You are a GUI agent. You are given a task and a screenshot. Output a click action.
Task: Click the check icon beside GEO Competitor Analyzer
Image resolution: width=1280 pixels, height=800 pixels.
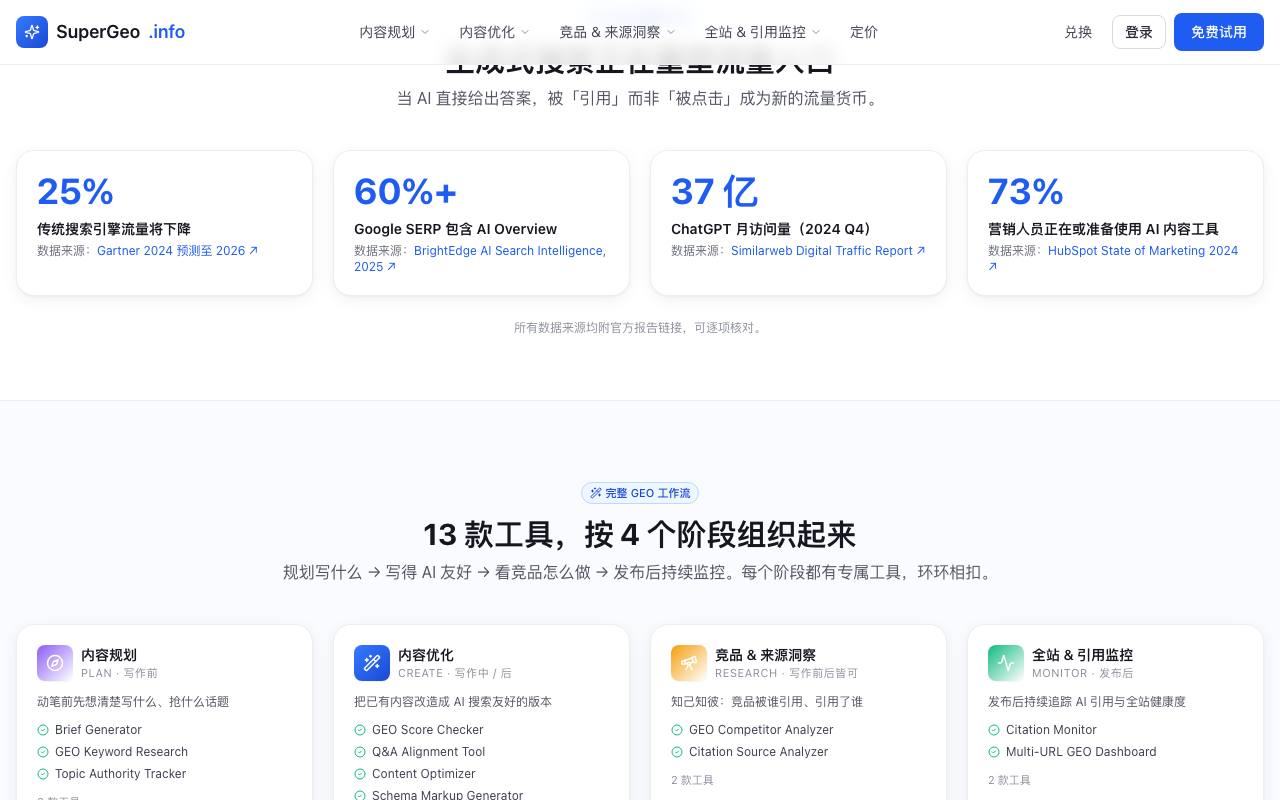tap(677, 730)
